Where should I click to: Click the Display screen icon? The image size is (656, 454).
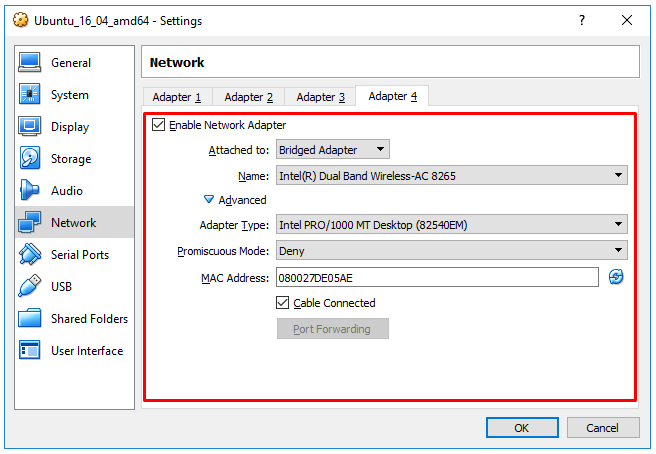click(x=29, y=126)
